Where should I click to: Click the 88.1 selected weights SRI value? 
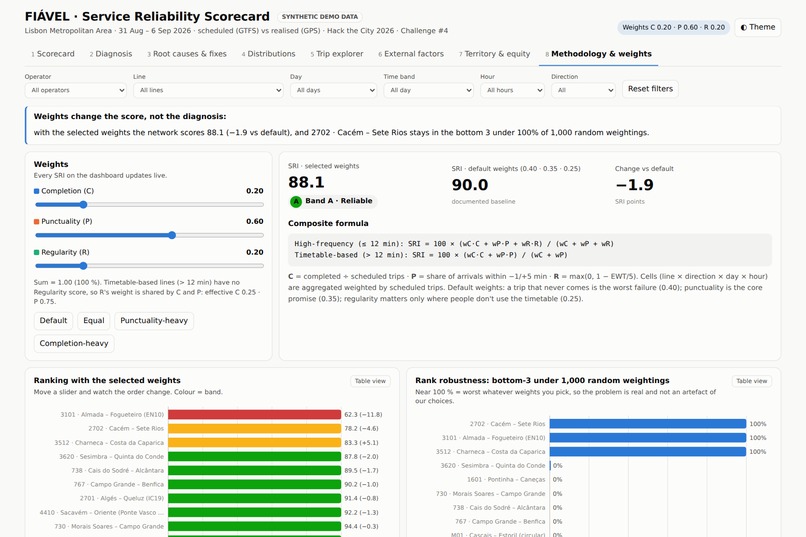[x=306, y=182]
